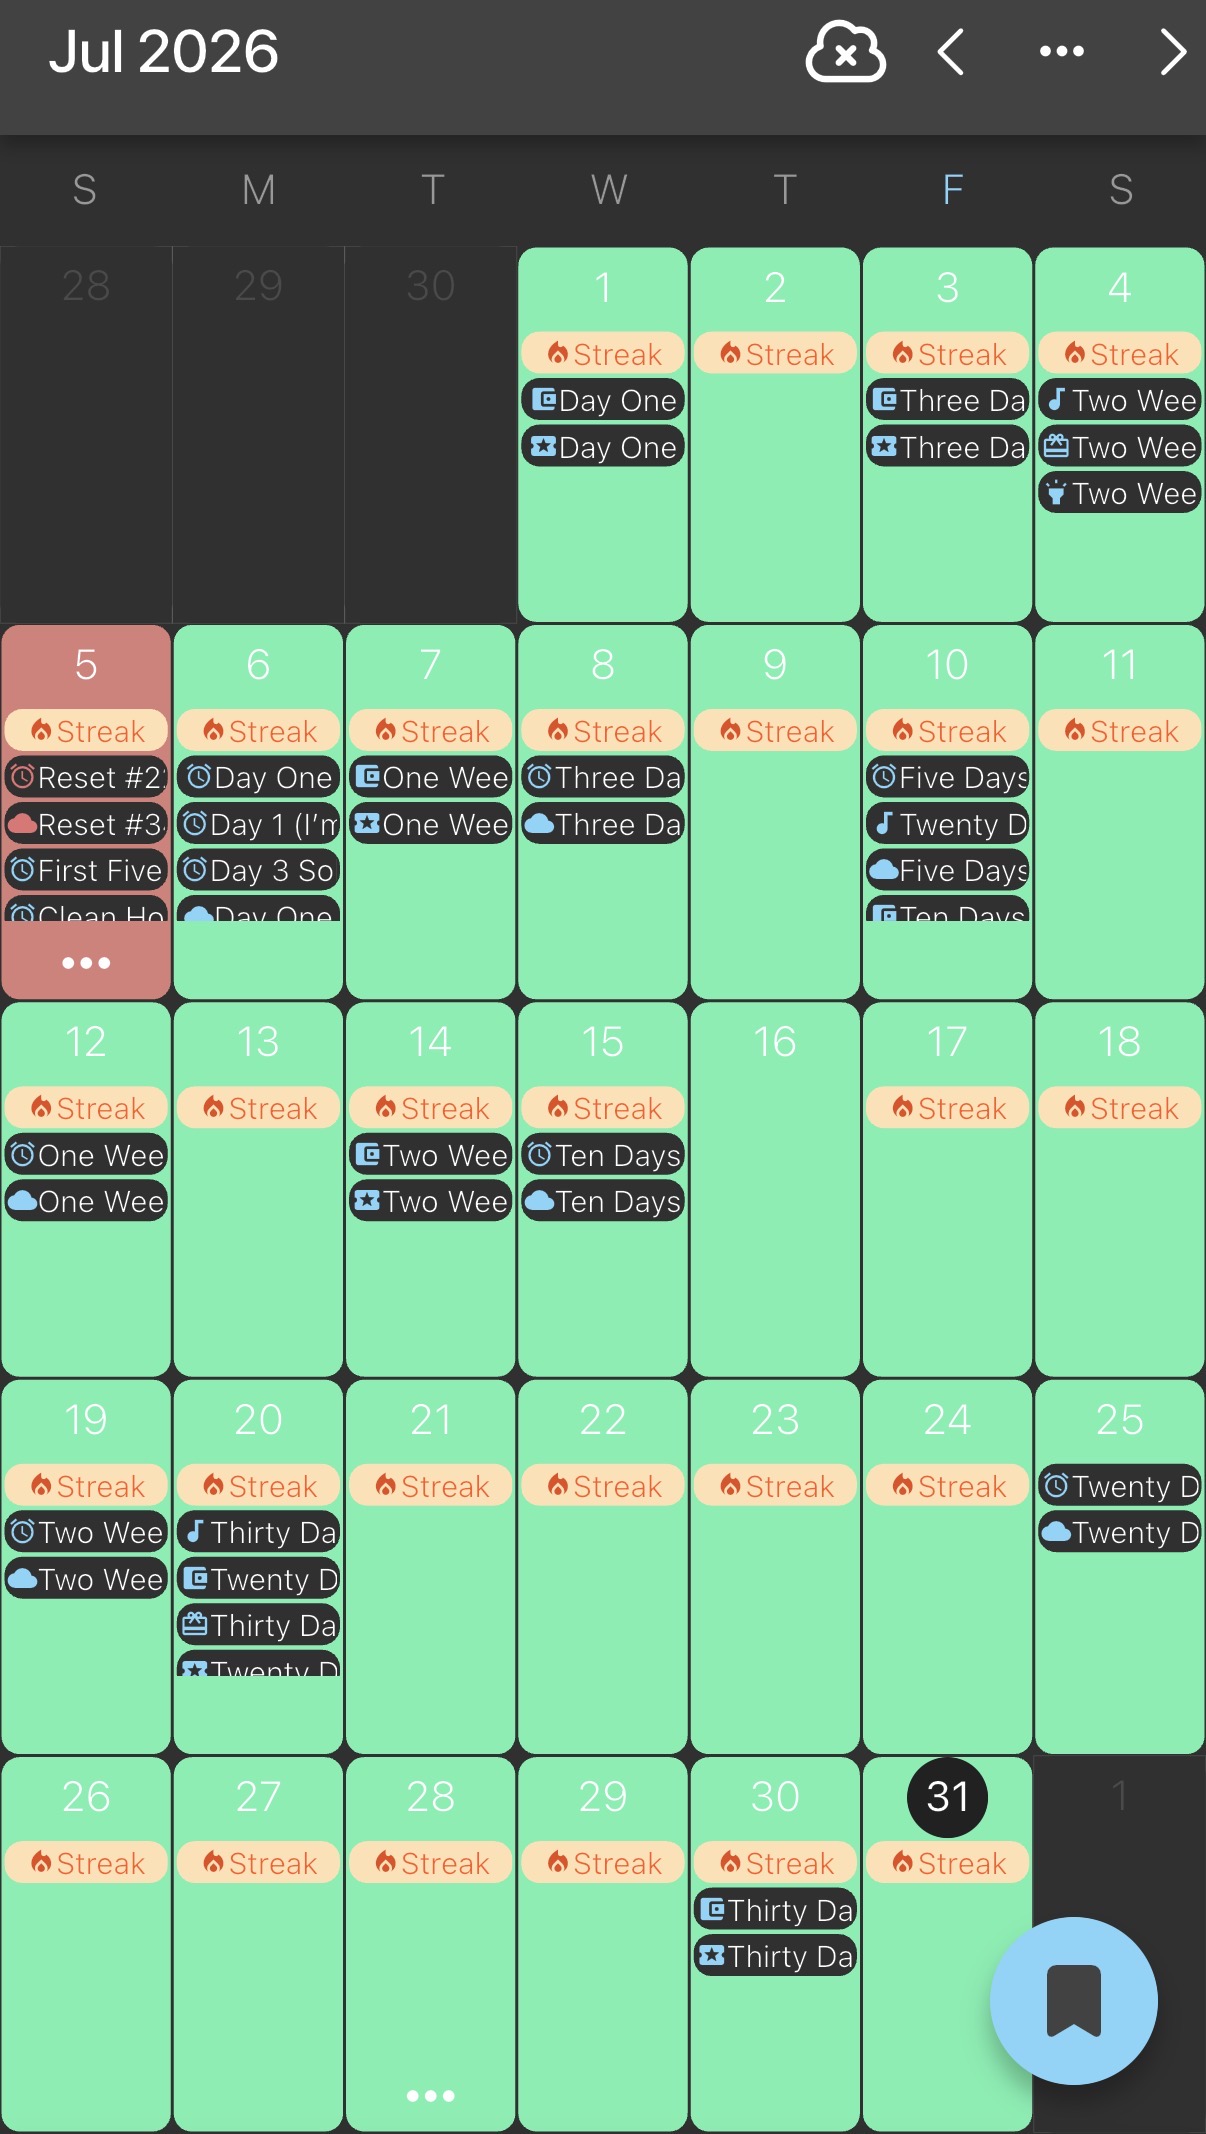Image resolution: width=1206 pixels, height=2134 pixels.
Task: Expand hidden entries on July 28
Action: (x=431, y=2096)
